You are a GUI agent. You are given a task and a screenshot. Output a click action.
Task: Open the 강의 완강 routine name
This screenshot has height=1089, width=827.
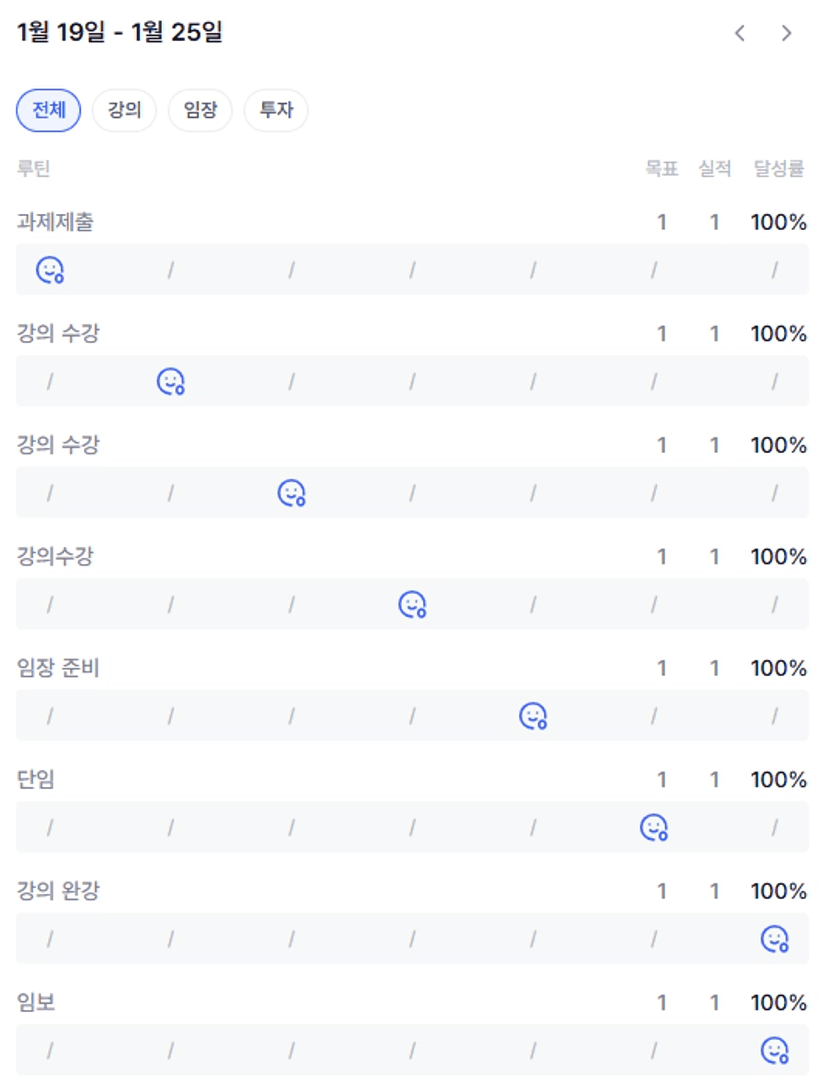point(58,891)
